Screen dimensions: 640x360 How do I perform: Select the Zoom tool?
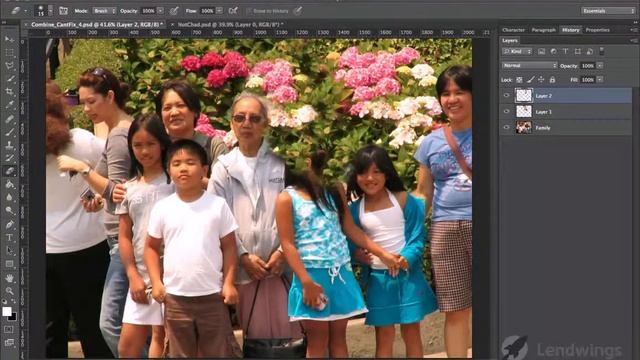click(9, 291)
